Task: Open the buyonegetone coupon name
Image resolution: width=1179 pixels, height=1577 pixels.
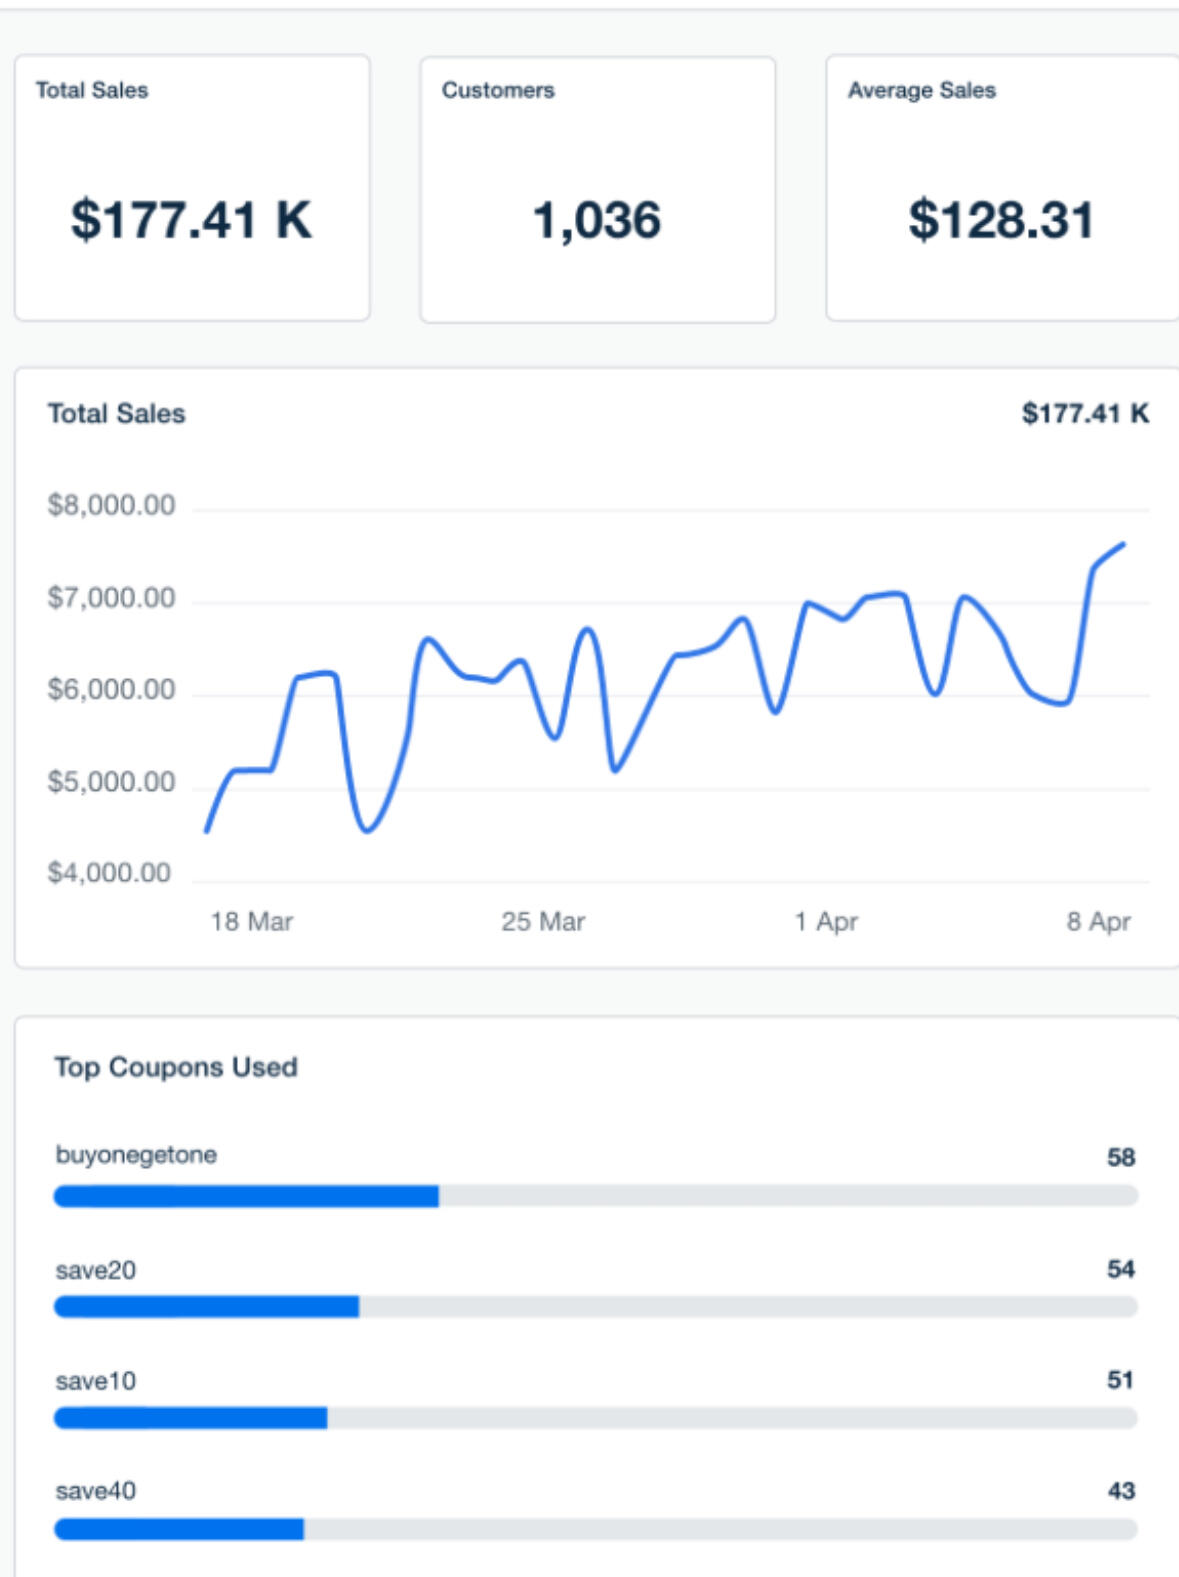Action: (x=136, y=1155)
